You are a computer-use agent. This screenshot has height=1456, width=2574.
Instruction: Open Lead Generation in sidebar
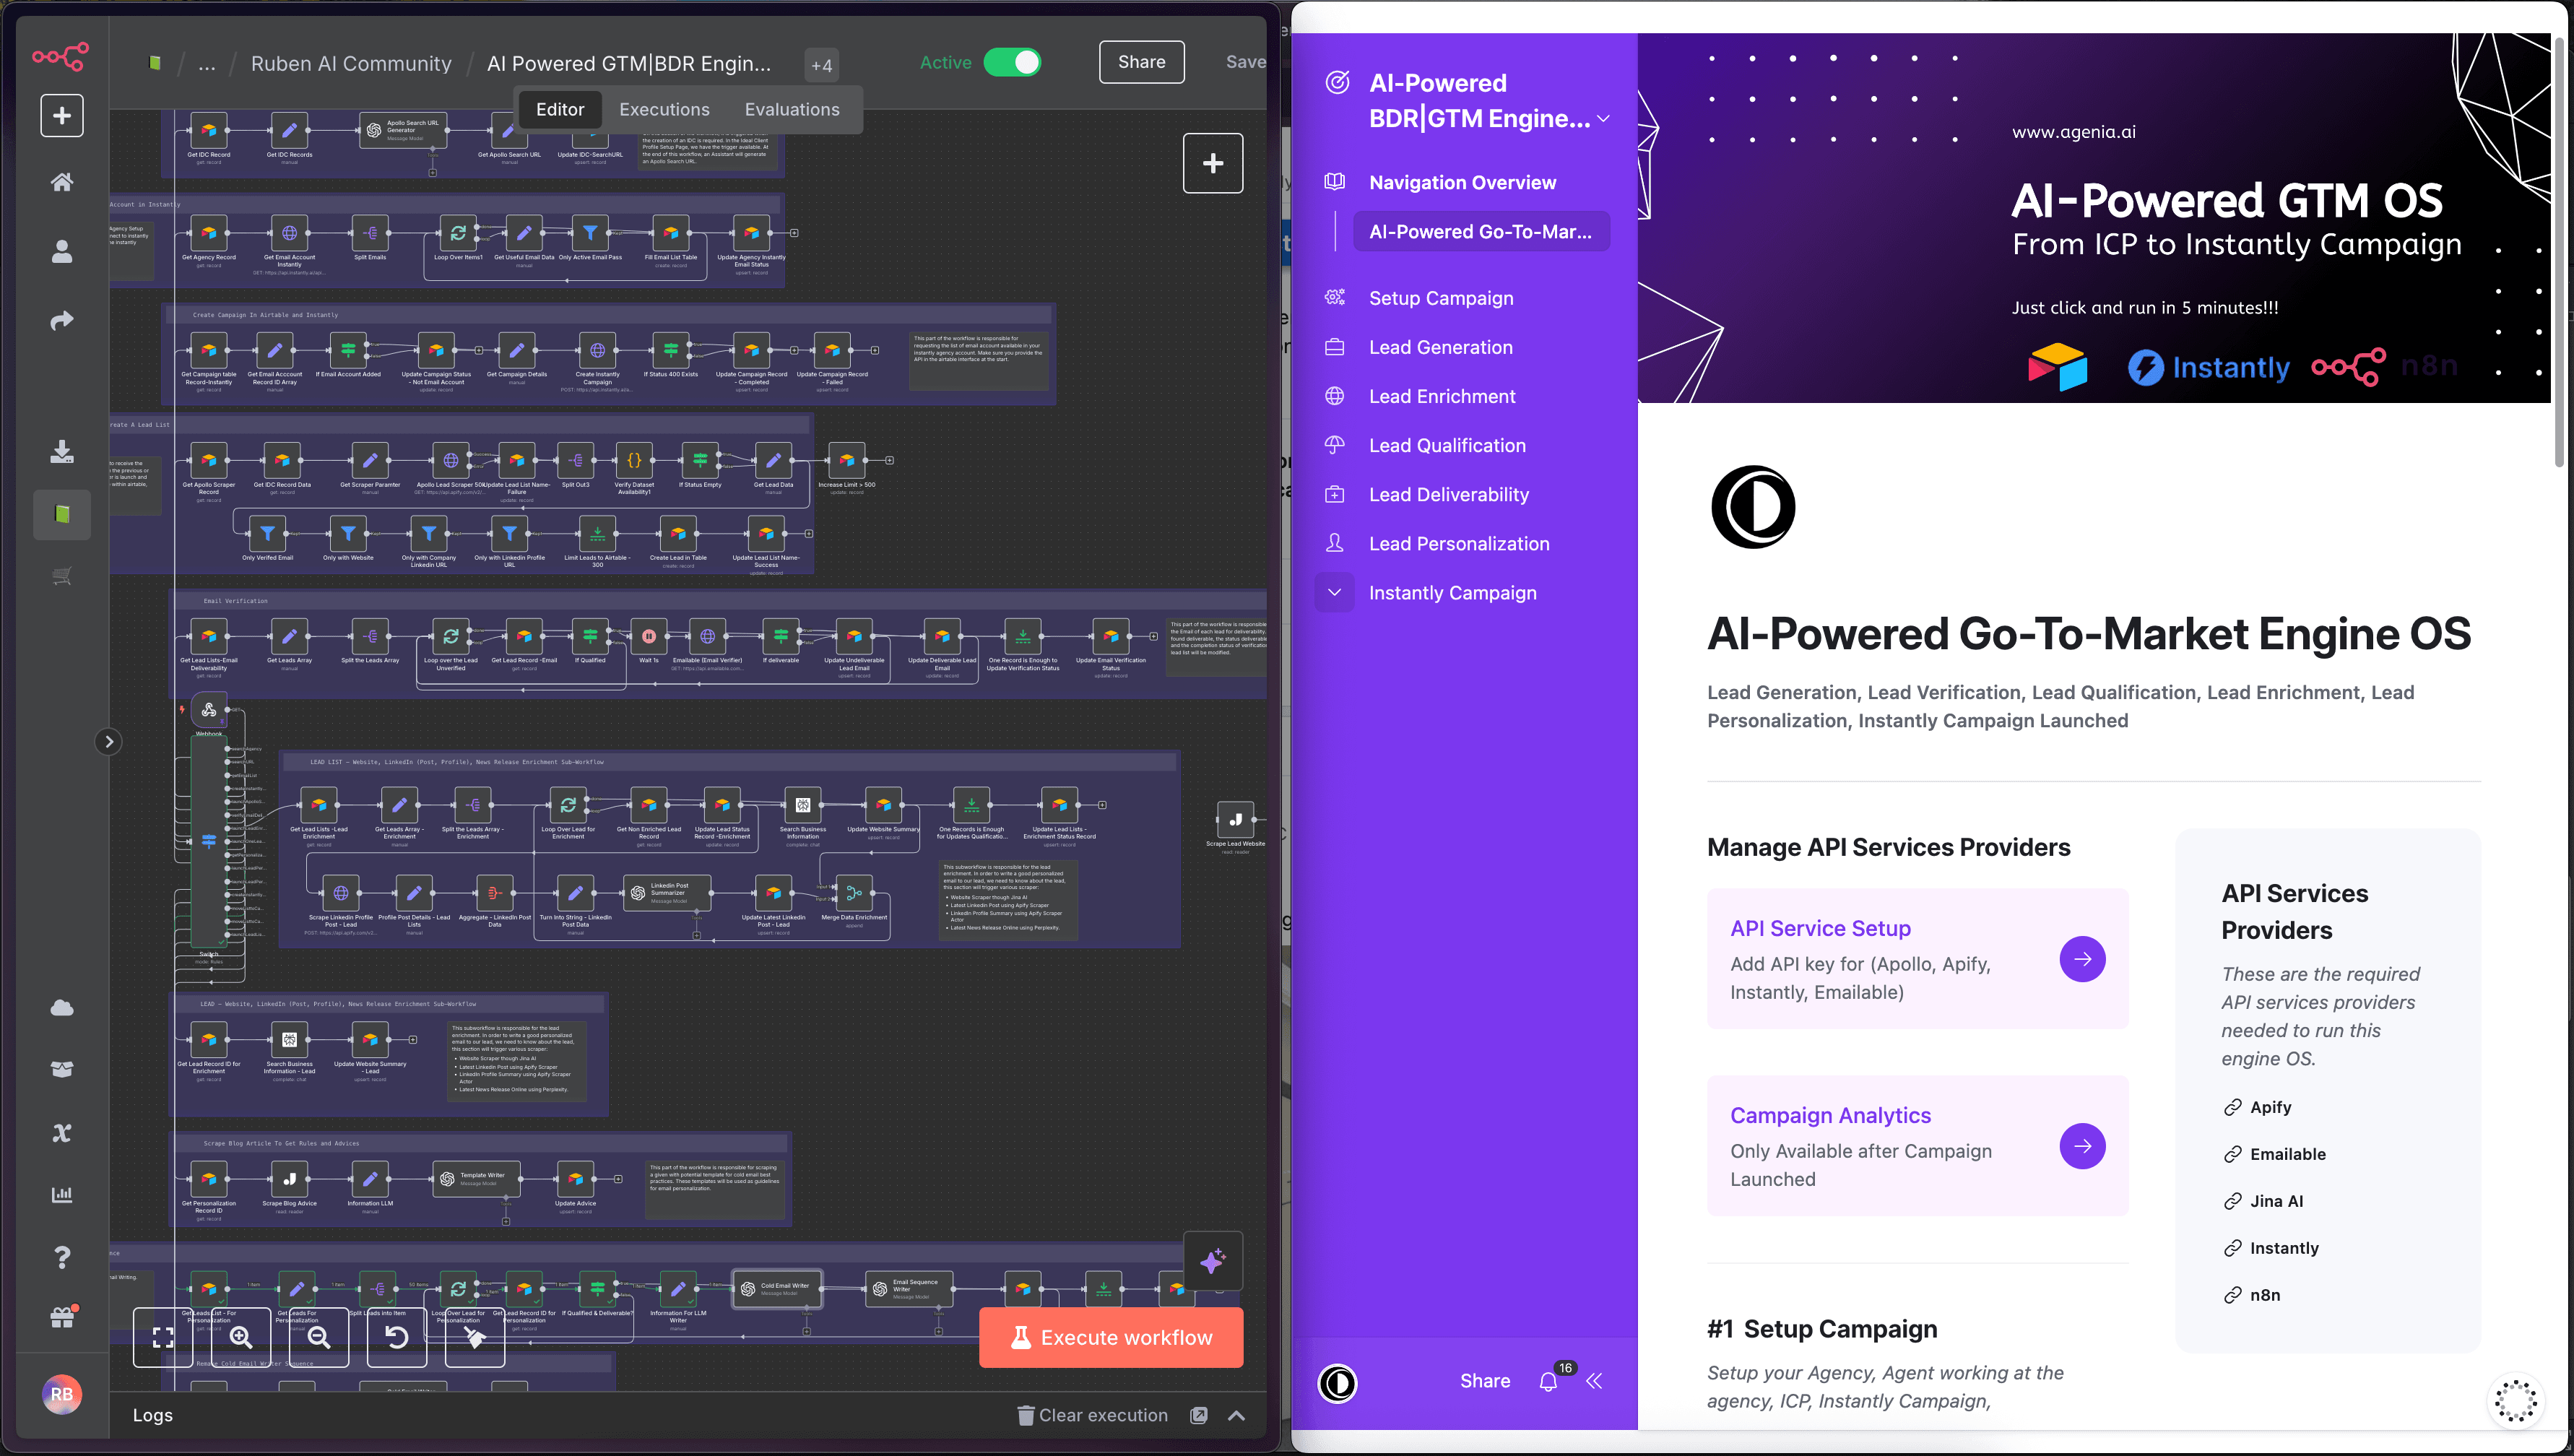coord(1441,347)
